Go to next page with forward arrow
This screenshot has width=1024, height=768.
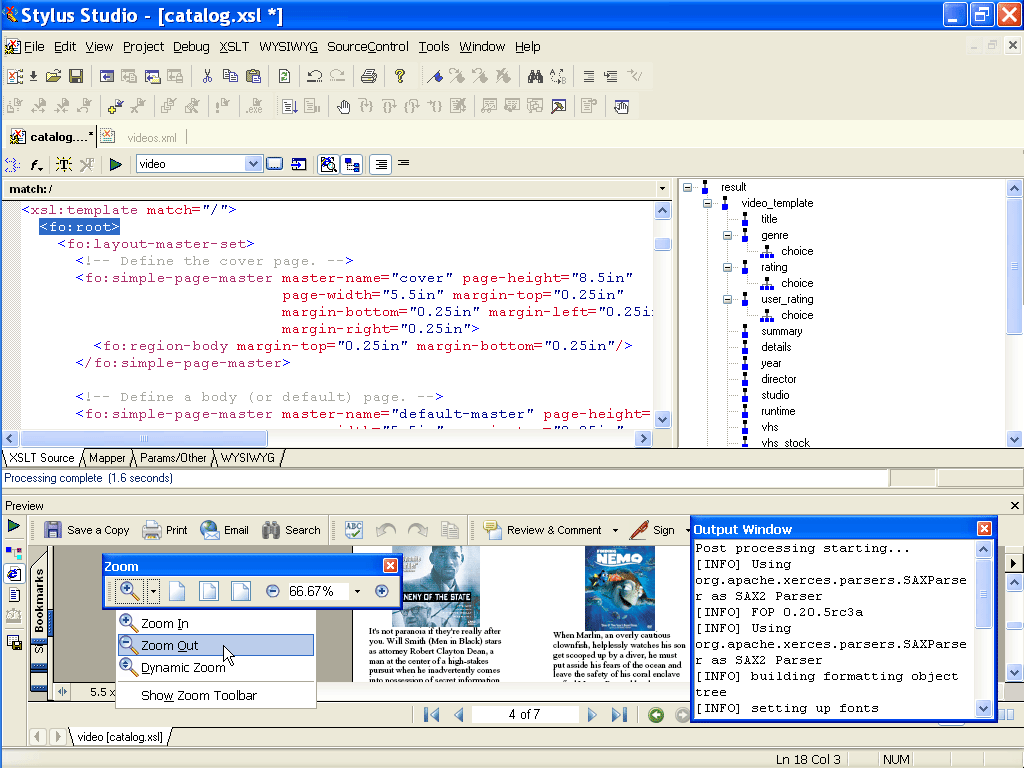[591, 714]
